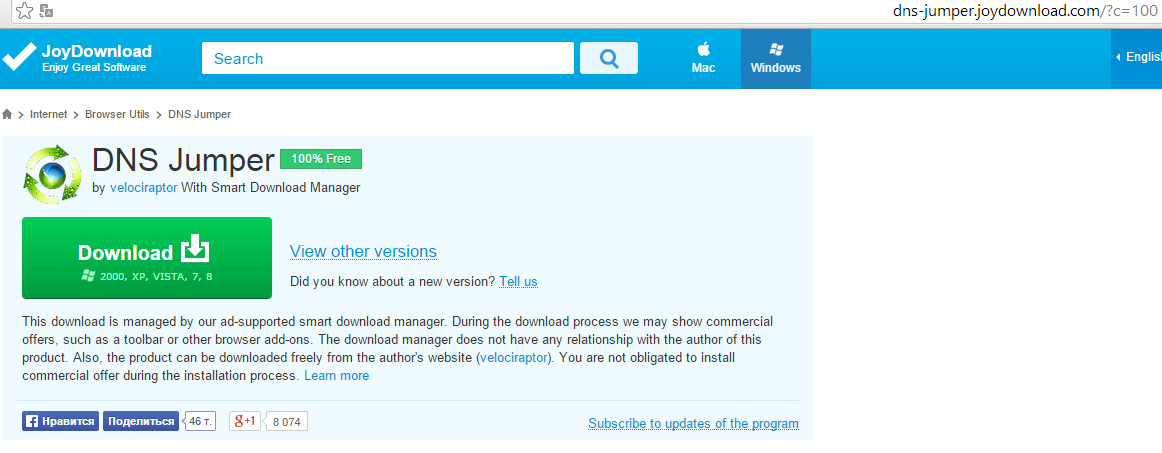Image resolution: width=1162 pixels, height=453 pixels.
Task: Open the Browser Utils breadcrumb
Action: click(117, 114)
